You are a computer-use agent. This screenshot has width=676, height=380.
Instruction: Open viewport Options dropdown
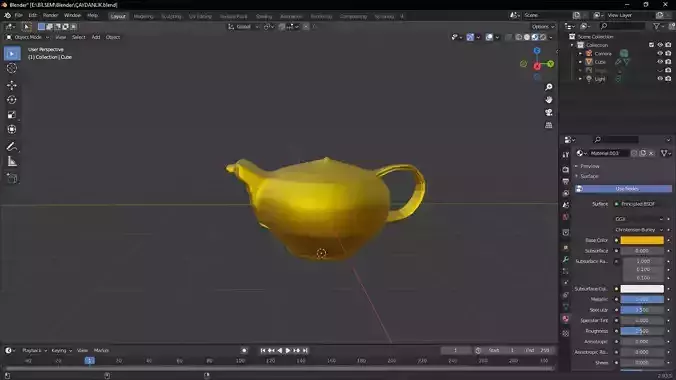pyautogui.click(x=542, y=27)
